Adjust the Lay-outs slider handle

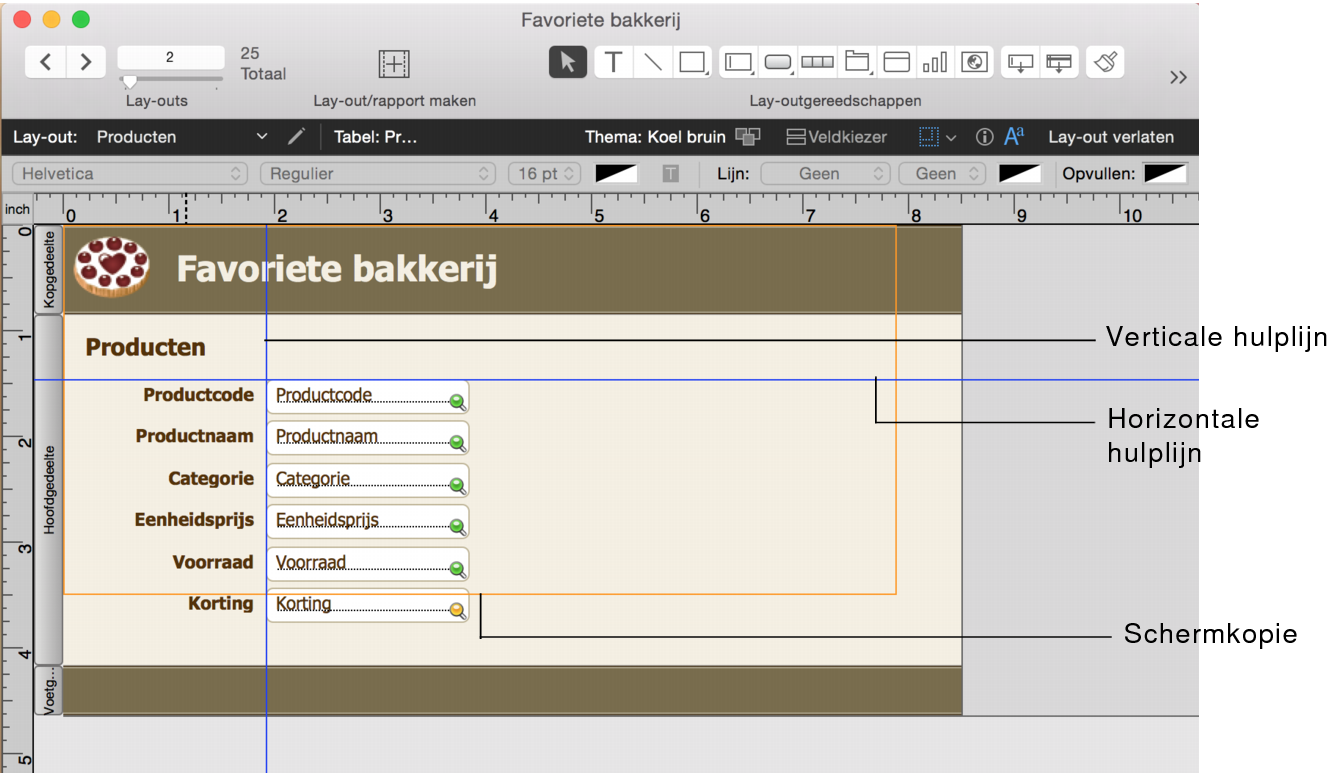click(130, 81)
